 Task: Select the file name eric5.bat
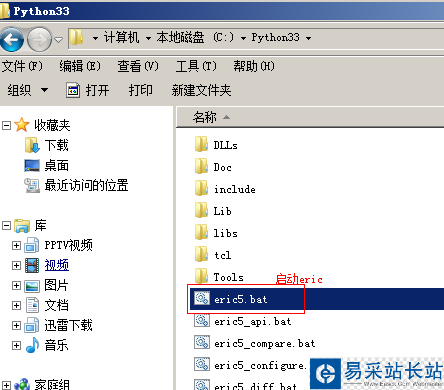[x=241, y=299]
